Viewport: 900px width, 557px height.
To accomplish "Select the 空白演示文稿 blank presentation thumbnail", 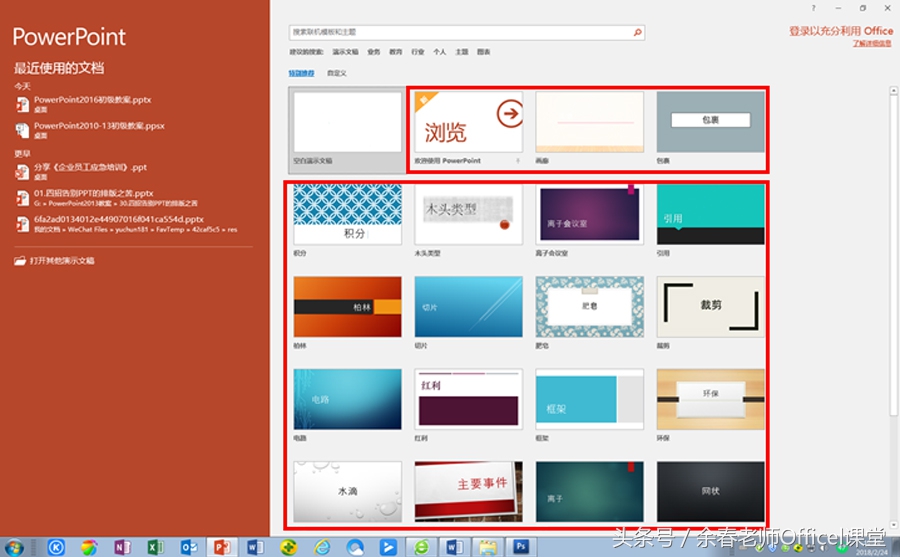I will [347, 122].
